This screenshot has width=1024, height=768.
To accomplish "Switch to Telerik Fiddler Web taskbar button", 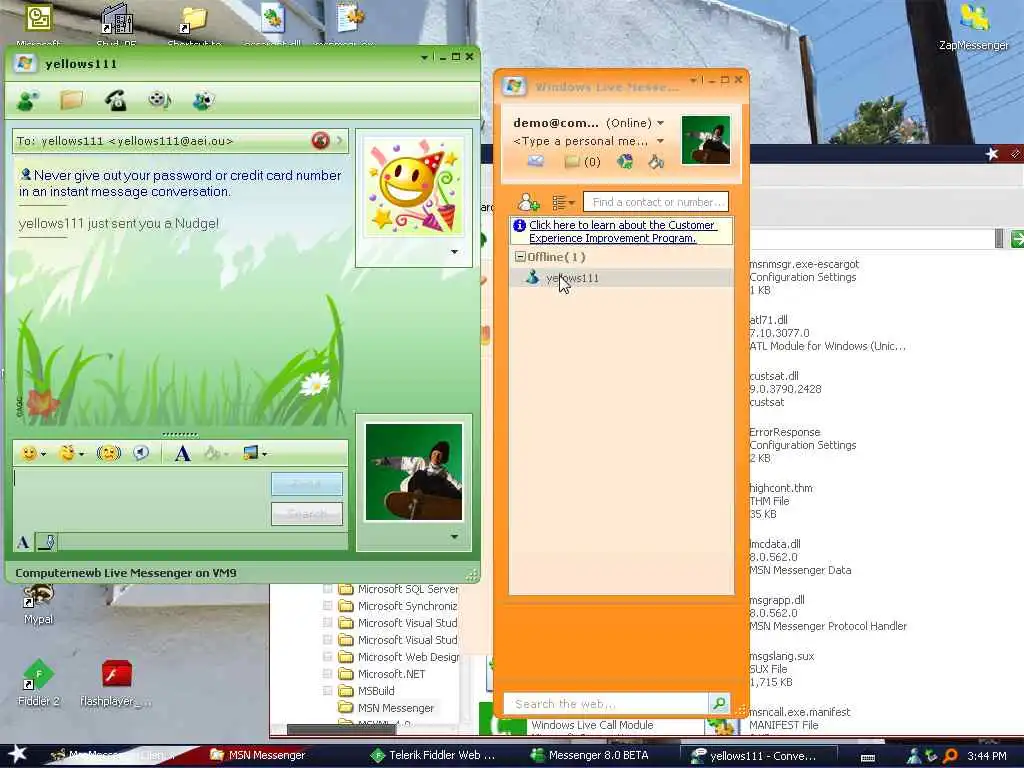I will [434, 755].
